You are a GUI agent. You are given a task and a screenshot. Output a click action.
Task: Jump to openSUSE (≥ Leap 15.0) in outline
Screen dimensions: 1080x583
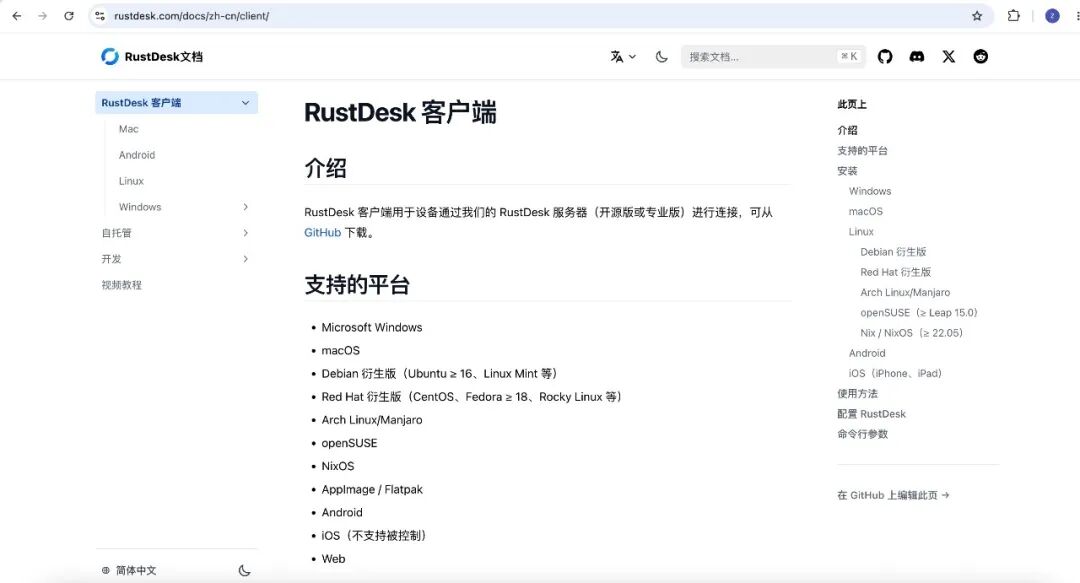919,313
